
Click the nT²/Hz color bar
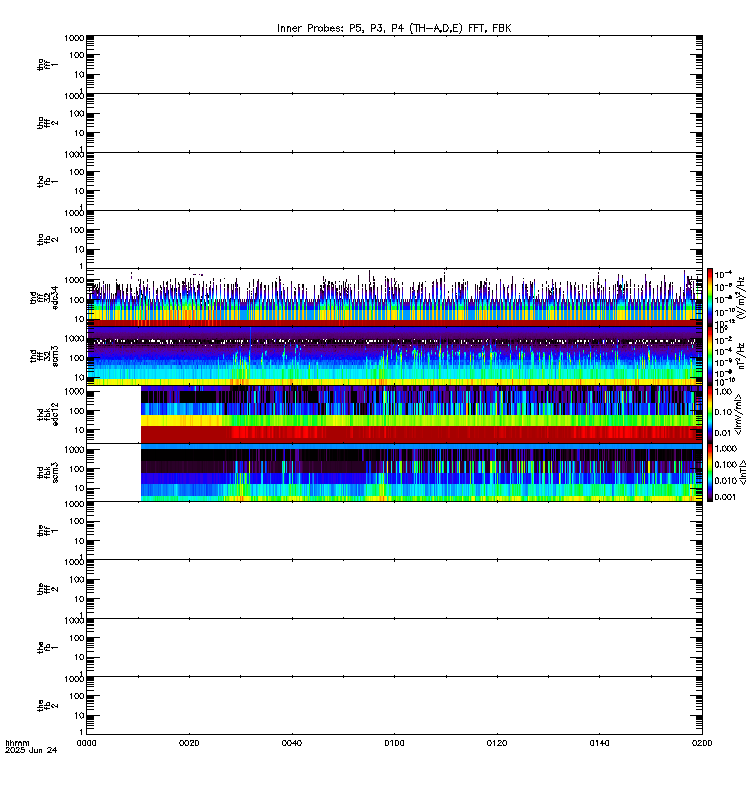[x=710, y=356]
